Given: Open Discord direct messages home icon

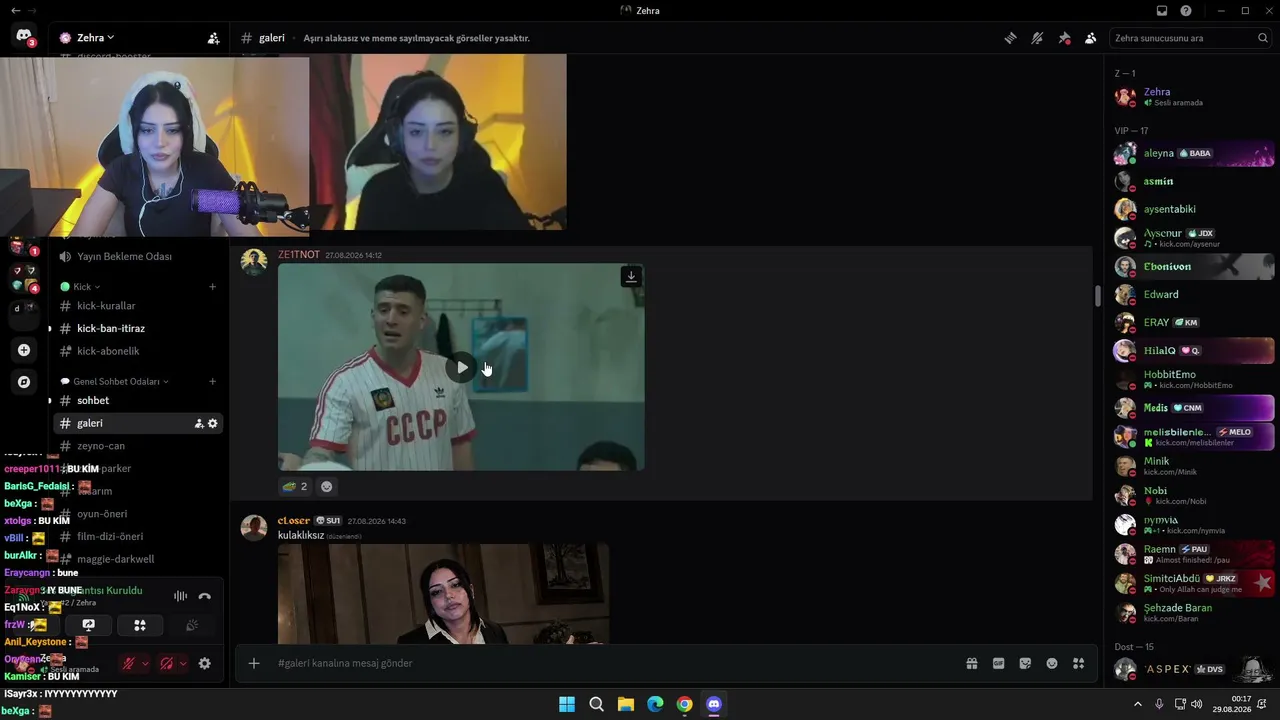Looking at the screenshot, I should click(24, 36).
